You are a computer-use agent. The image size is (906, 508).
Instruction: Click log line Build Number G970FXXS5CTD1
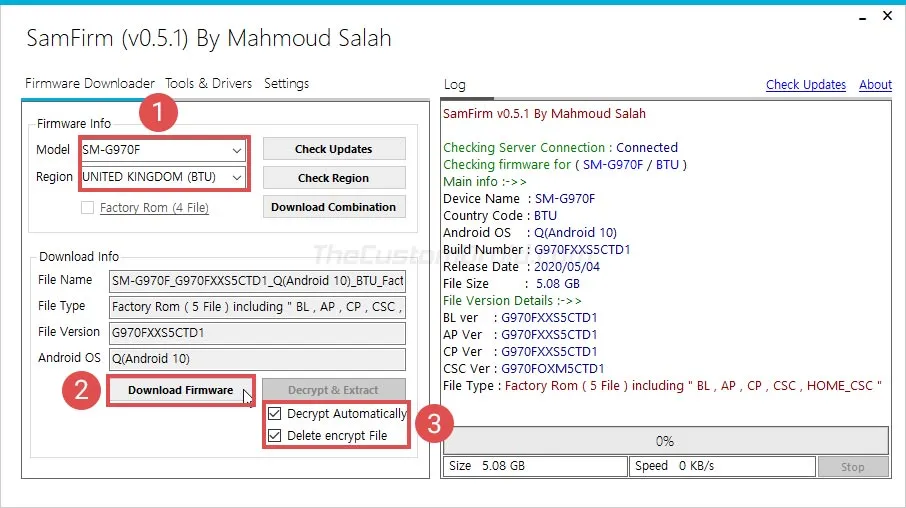536,250
